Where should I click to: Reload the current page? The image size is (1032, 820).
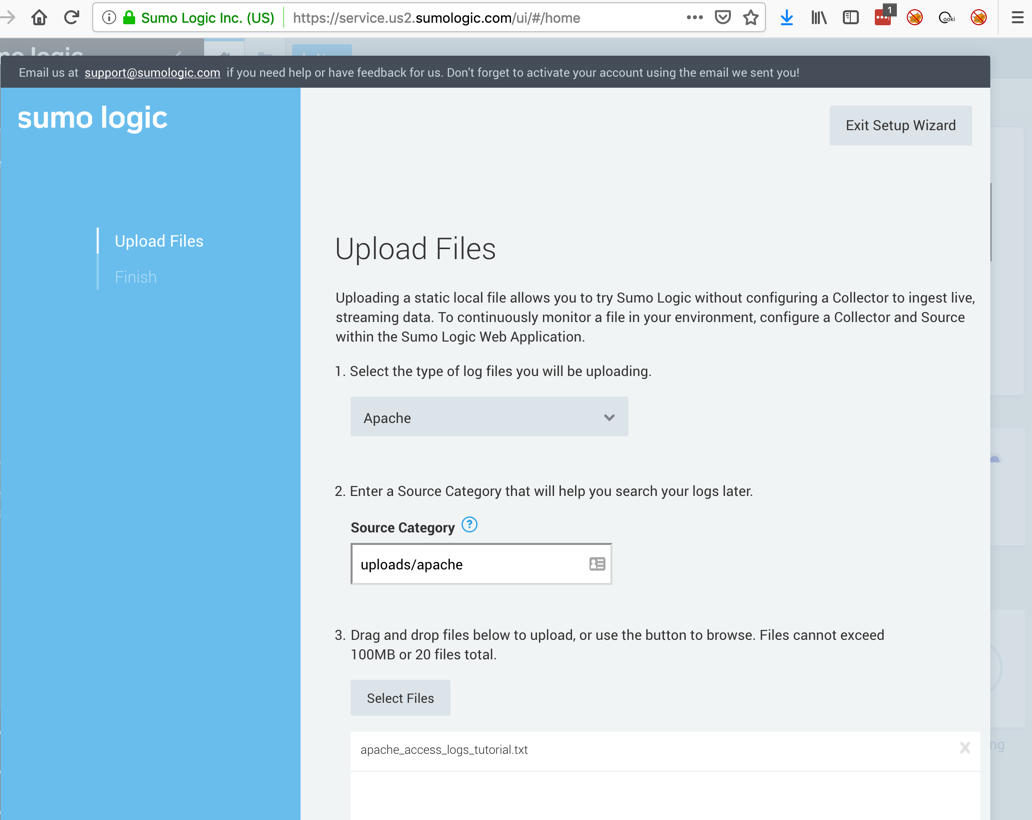[x=72, y=17]
